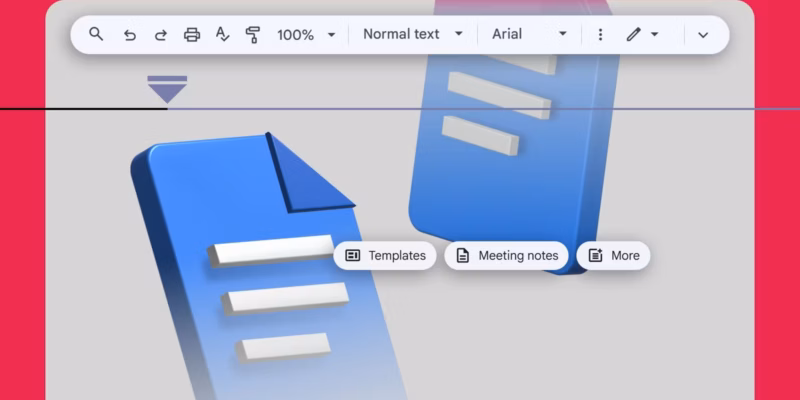800x400 pixels.
Task: Expand the editing mode arrow beside pencil
Action: click(655, 35)
